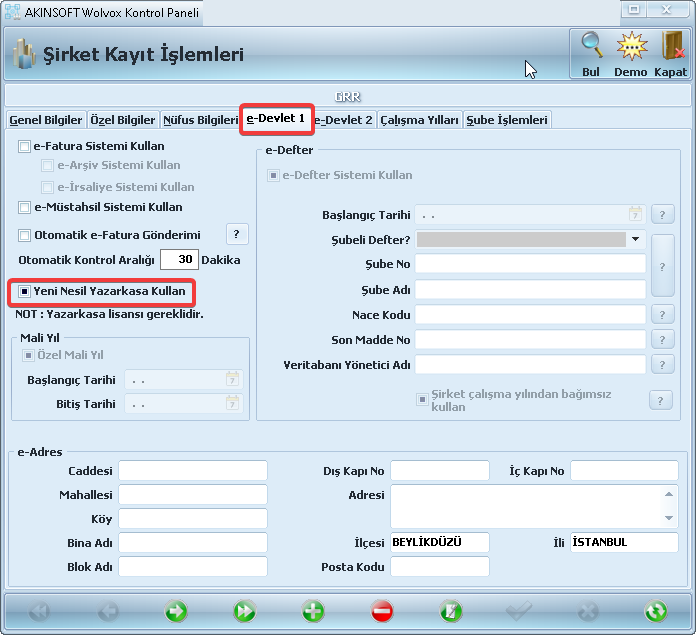The width and height of the screenshot is (696, 635).
Task: Toggle Yeni Nesil Yazarkasa Kullan checkbox
Action: [24, 292]
